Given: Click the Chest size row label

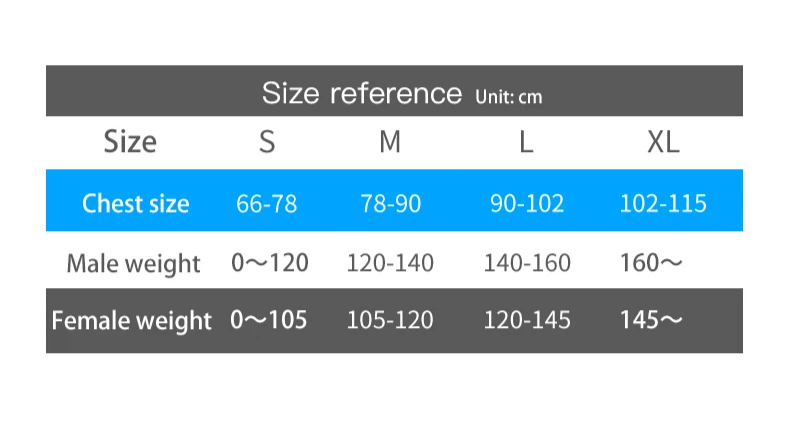Looking at the screenshot, I should [136, 204].
